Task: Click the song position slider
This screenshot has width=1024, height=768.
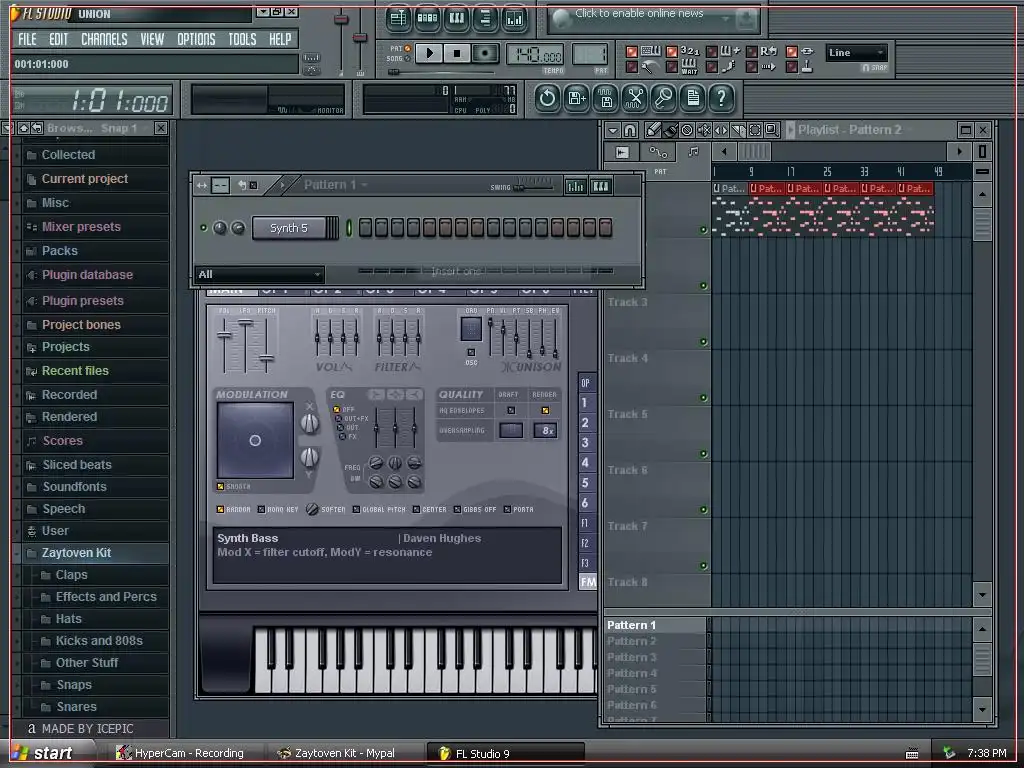Action: coord(443,72)
